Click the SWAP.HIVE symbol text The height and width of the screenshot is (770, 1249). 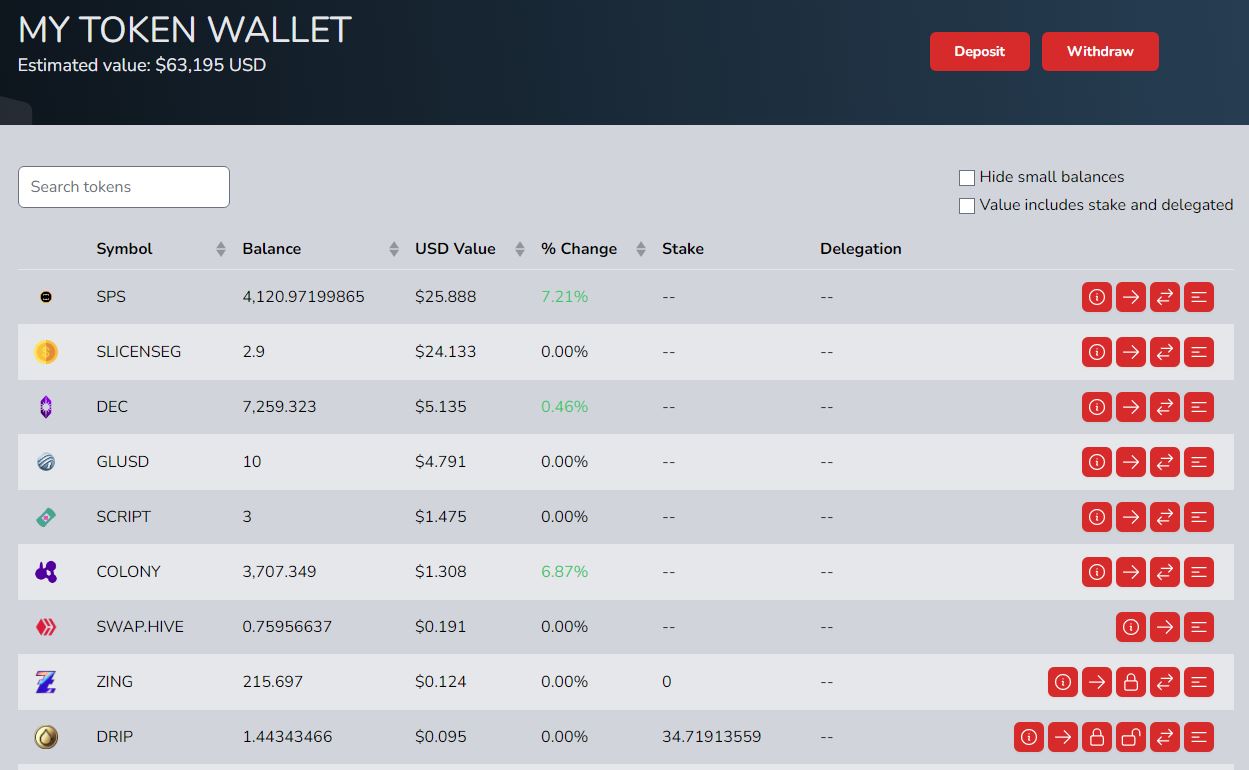click(x=140, y=627)
